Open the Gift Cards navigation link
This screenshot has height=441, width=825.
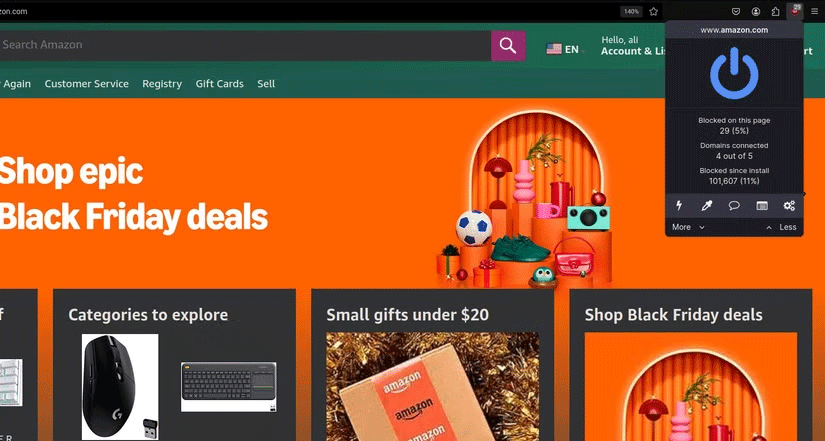[219, 84]
